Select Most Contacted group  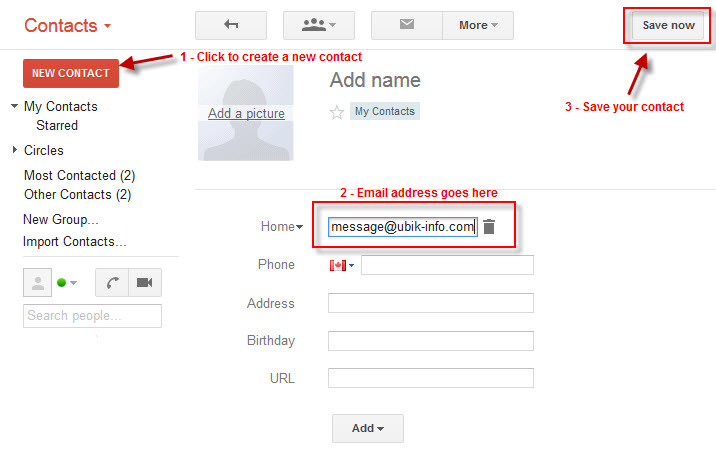[x=79, y=176]
